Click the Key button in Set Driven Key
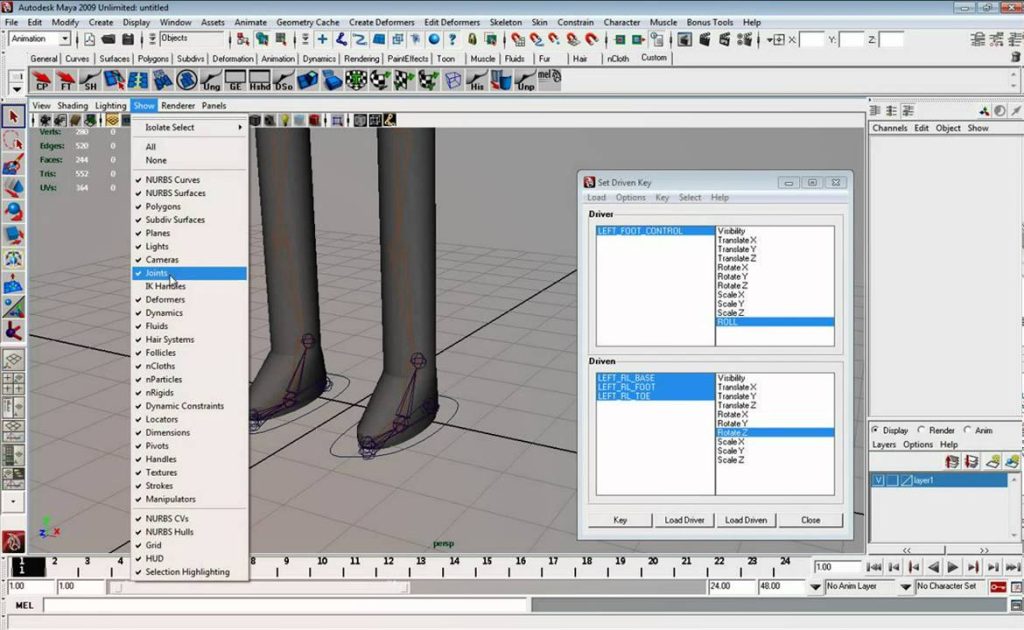Viewport: 1024px width, 630px height. (x=620, y=520)
